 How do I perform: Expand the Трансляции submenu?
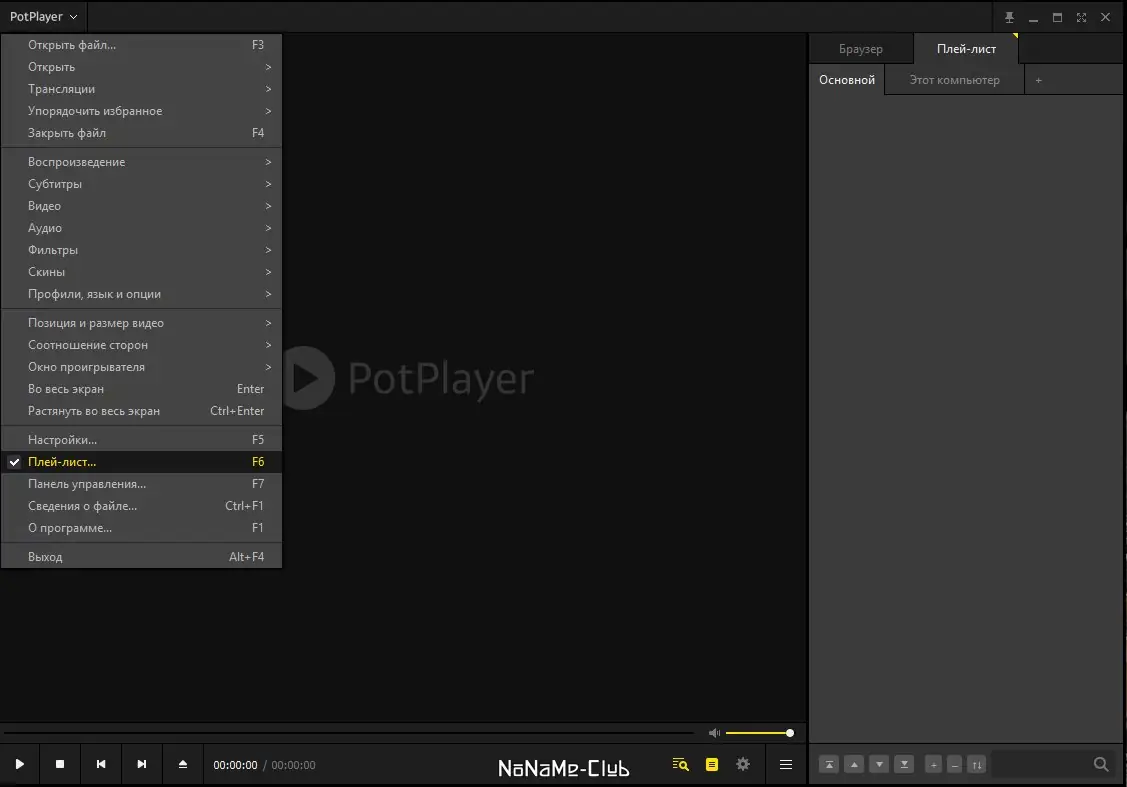coord(142,89)
